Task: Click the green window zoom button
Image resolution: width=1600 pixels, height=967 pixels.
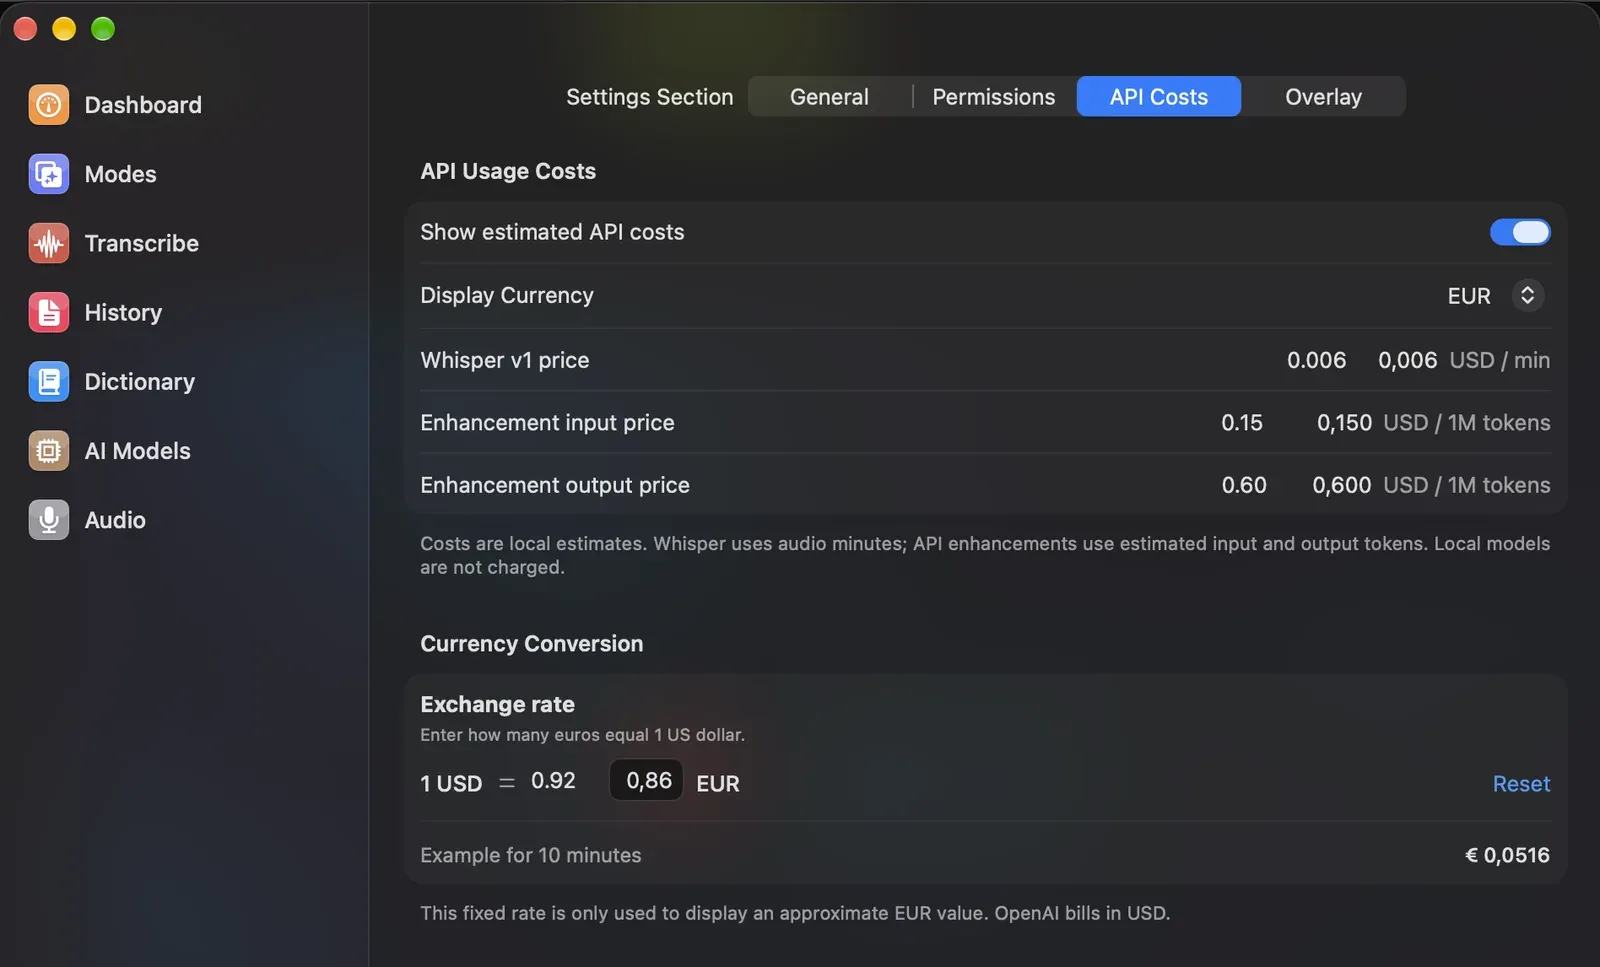Action: point(103,29)
